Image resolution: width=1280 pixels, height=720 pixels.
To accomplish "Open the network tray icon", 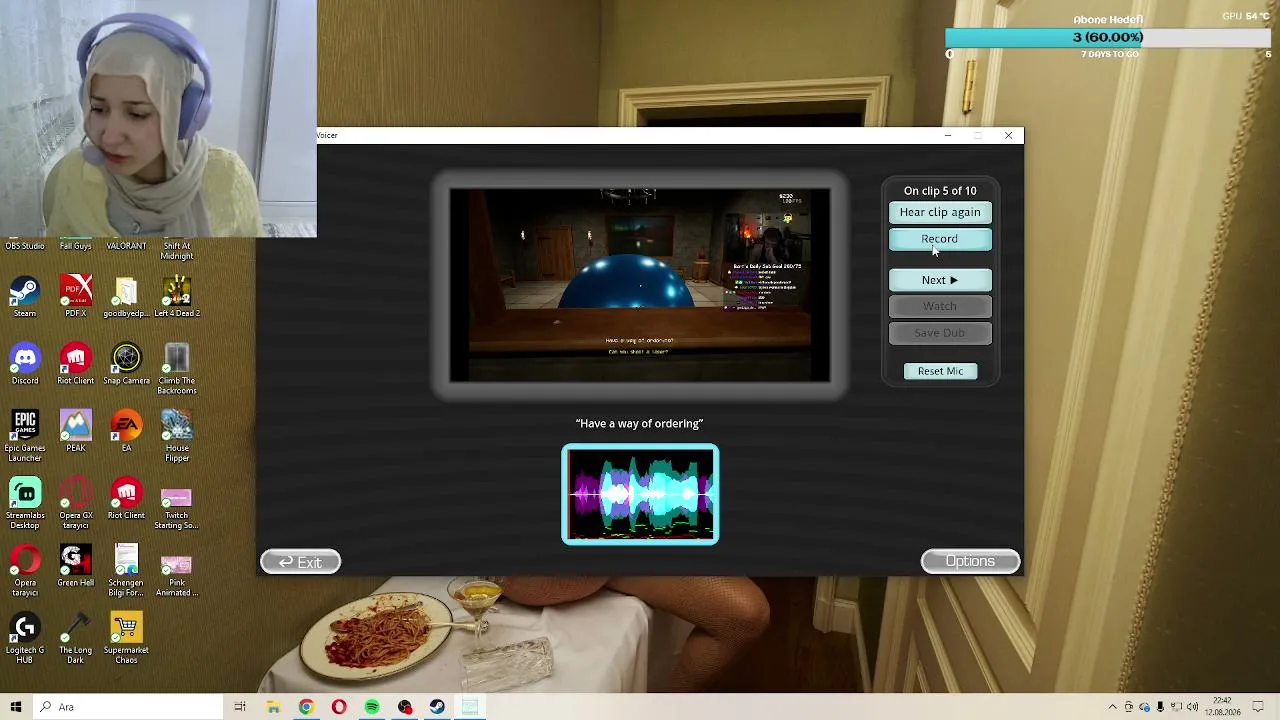I will (x=1176, y=707).
